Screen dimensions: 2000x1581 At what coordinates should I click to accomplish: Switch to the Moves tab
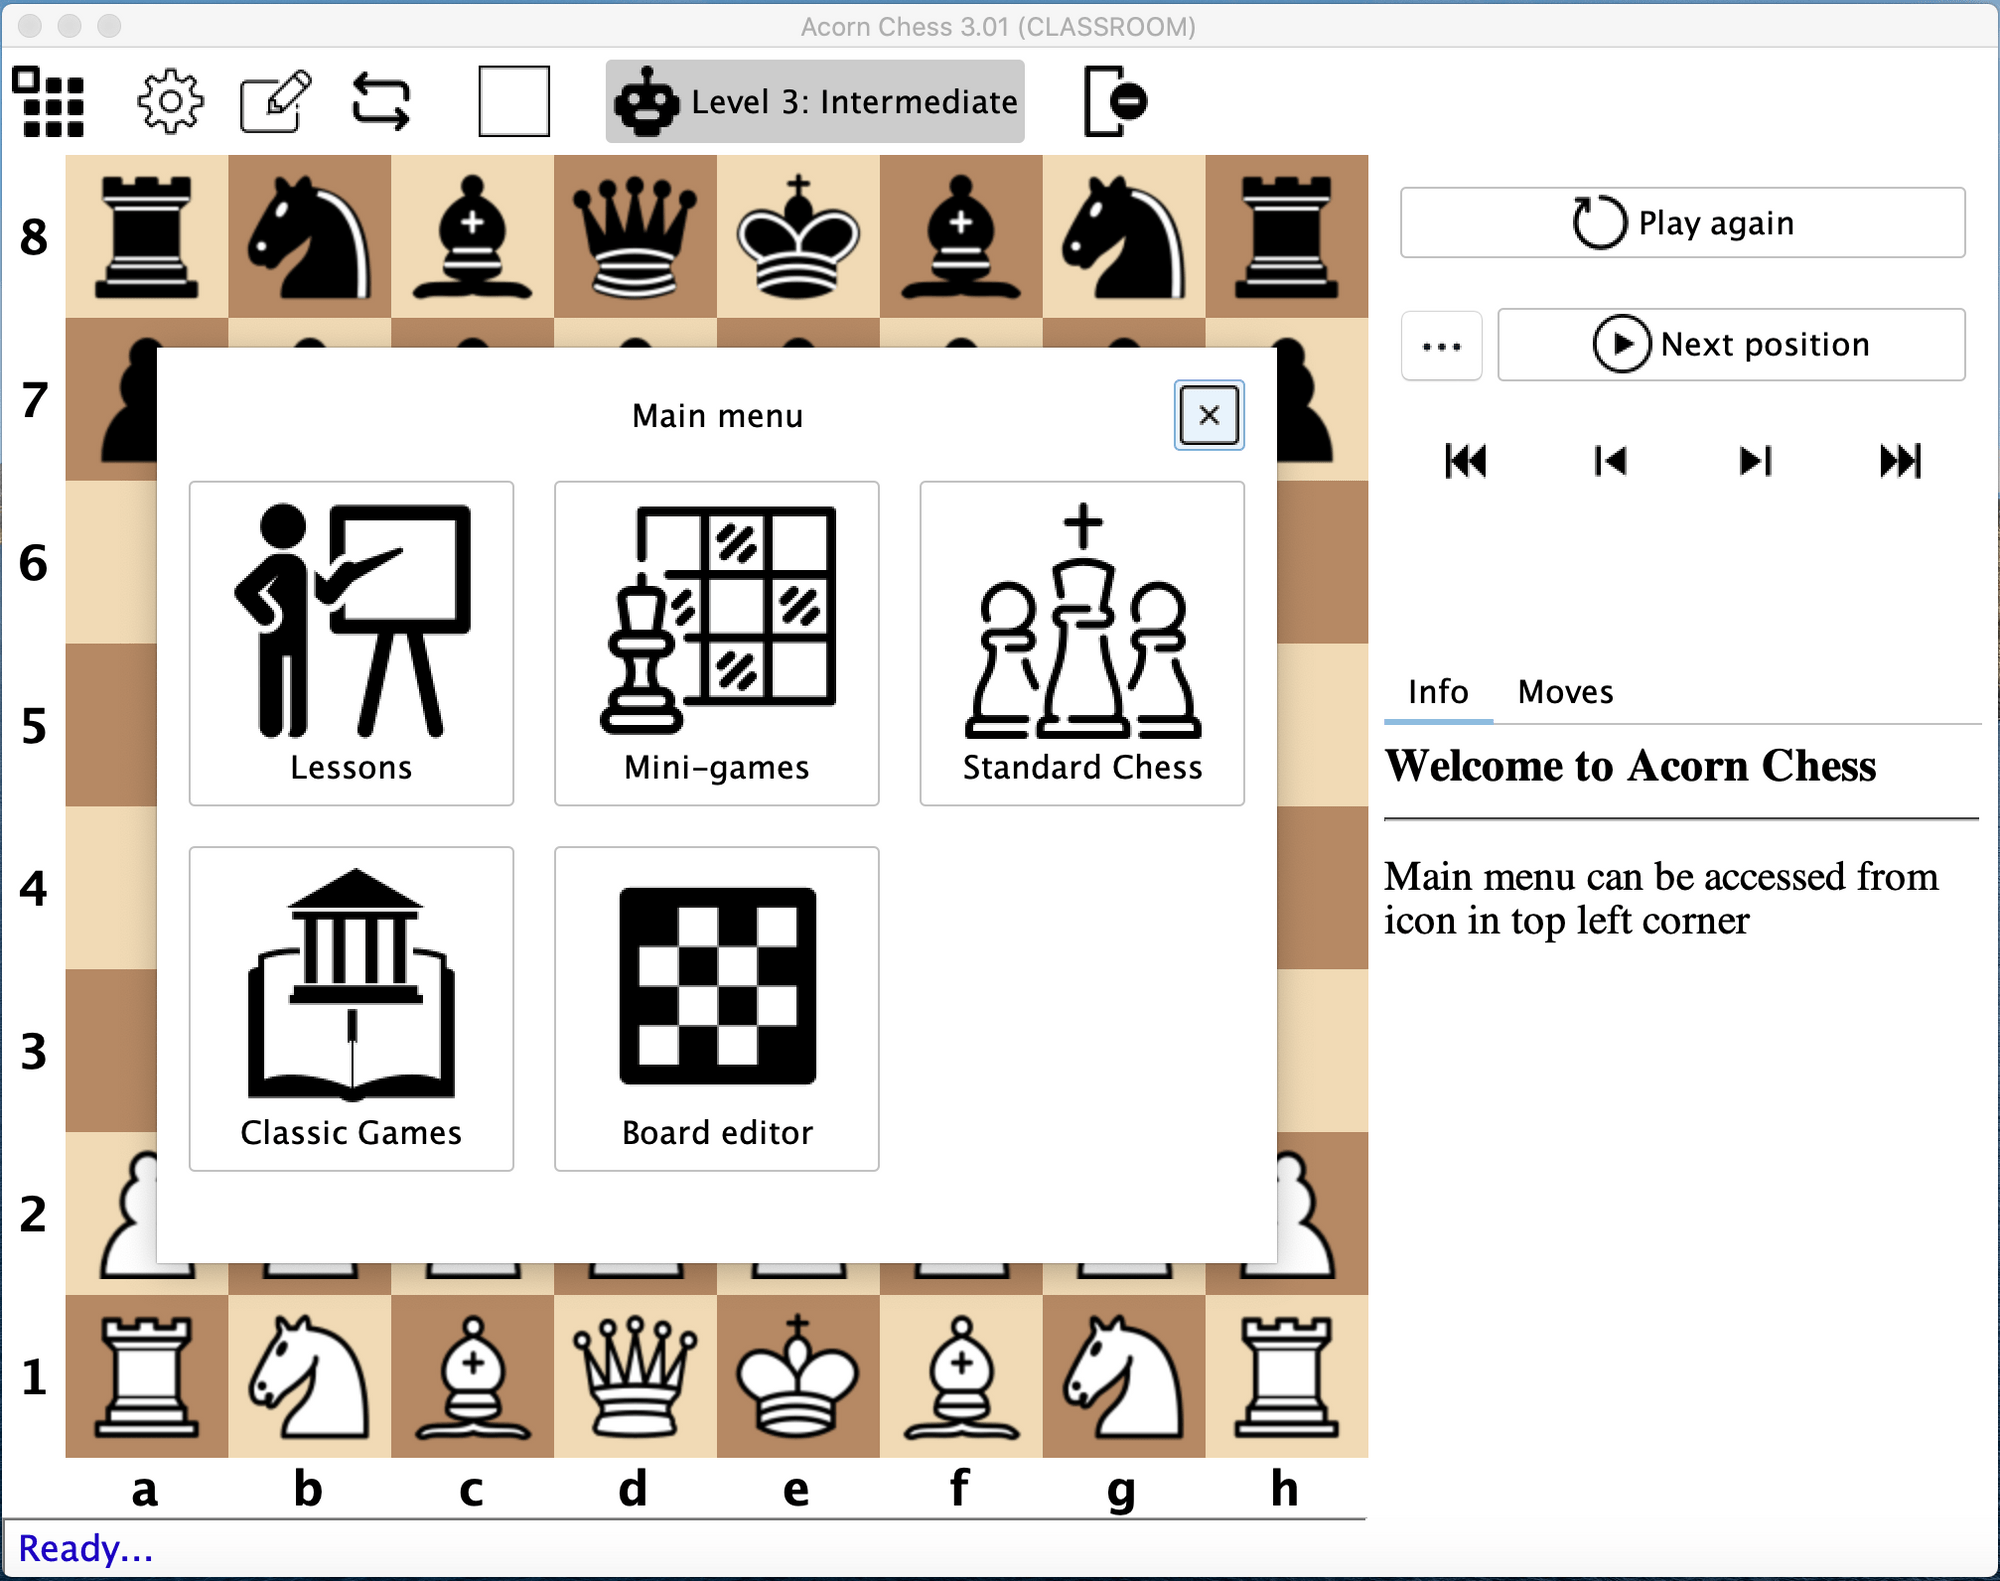coord(1565,691)
